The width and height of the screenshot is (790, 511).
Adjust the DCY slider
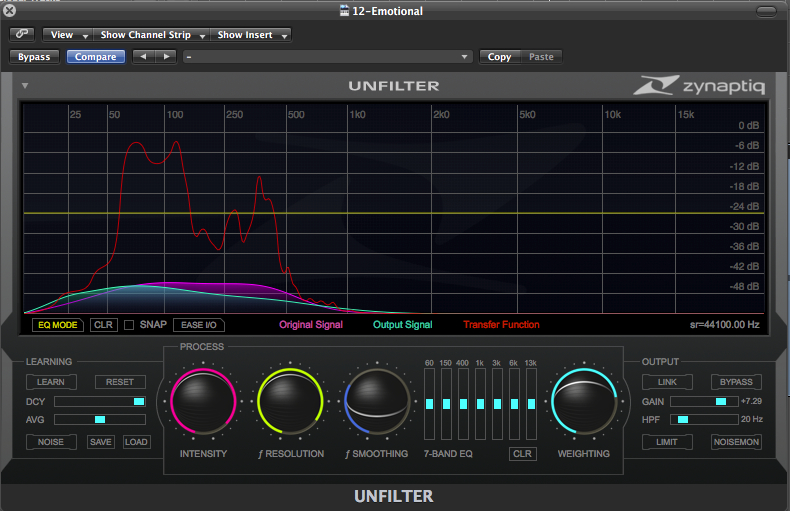point(100,402)
